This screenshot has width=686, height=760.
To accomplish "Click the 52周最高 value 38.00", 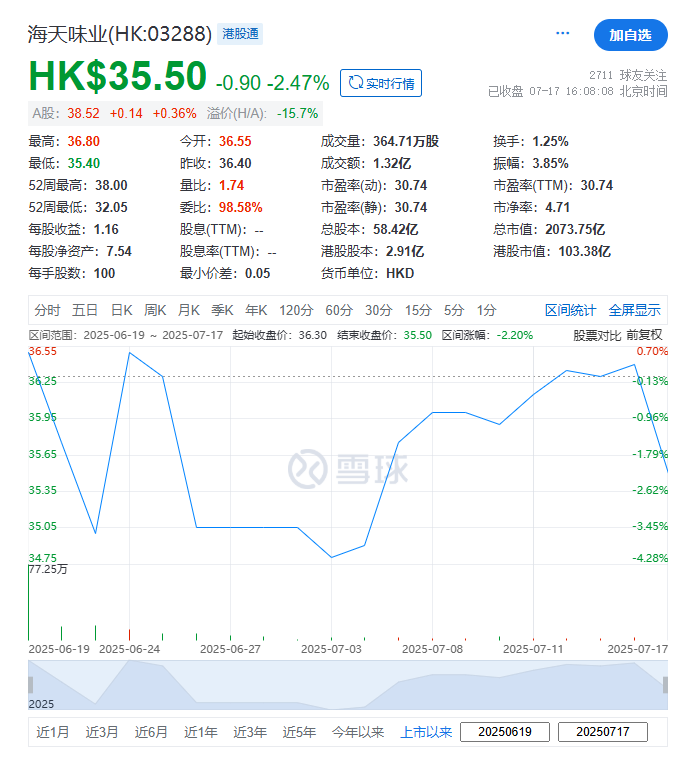I will [x=111, y=186].
